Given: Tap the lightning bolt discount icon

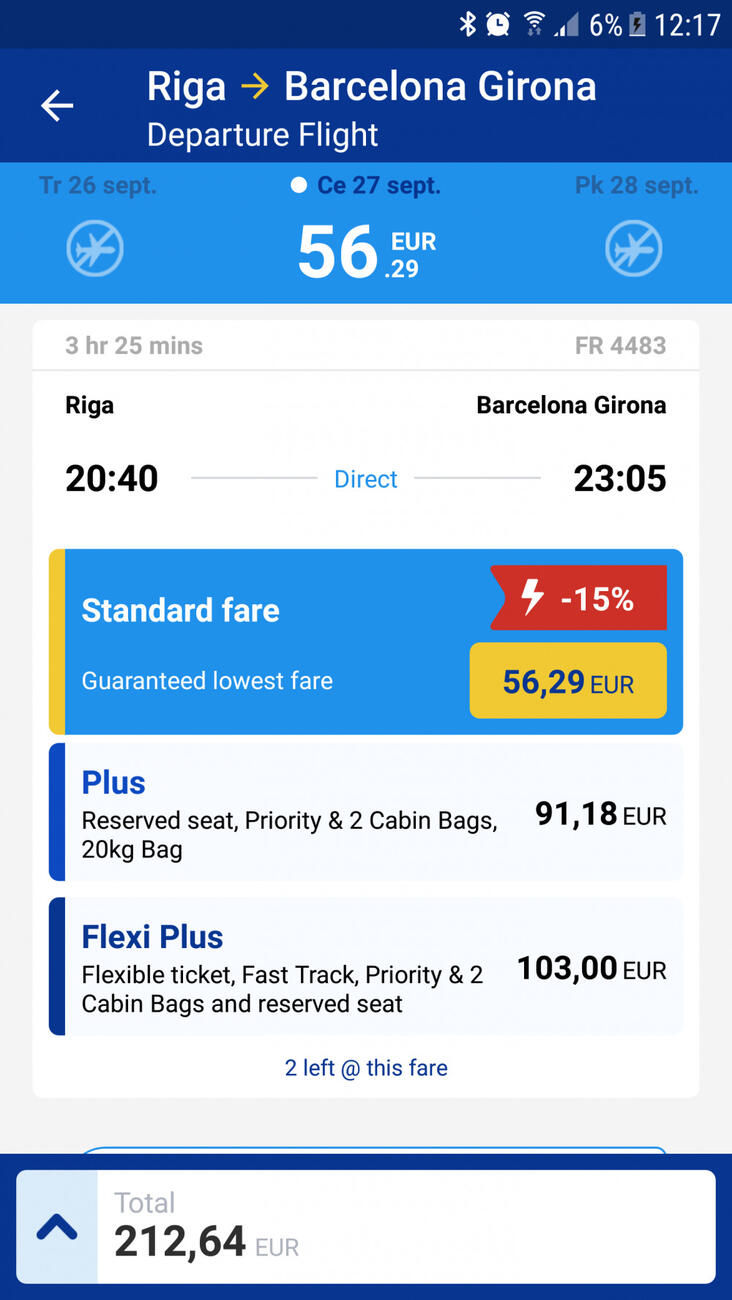Looking at the screenshot, I should click(532, 597).
